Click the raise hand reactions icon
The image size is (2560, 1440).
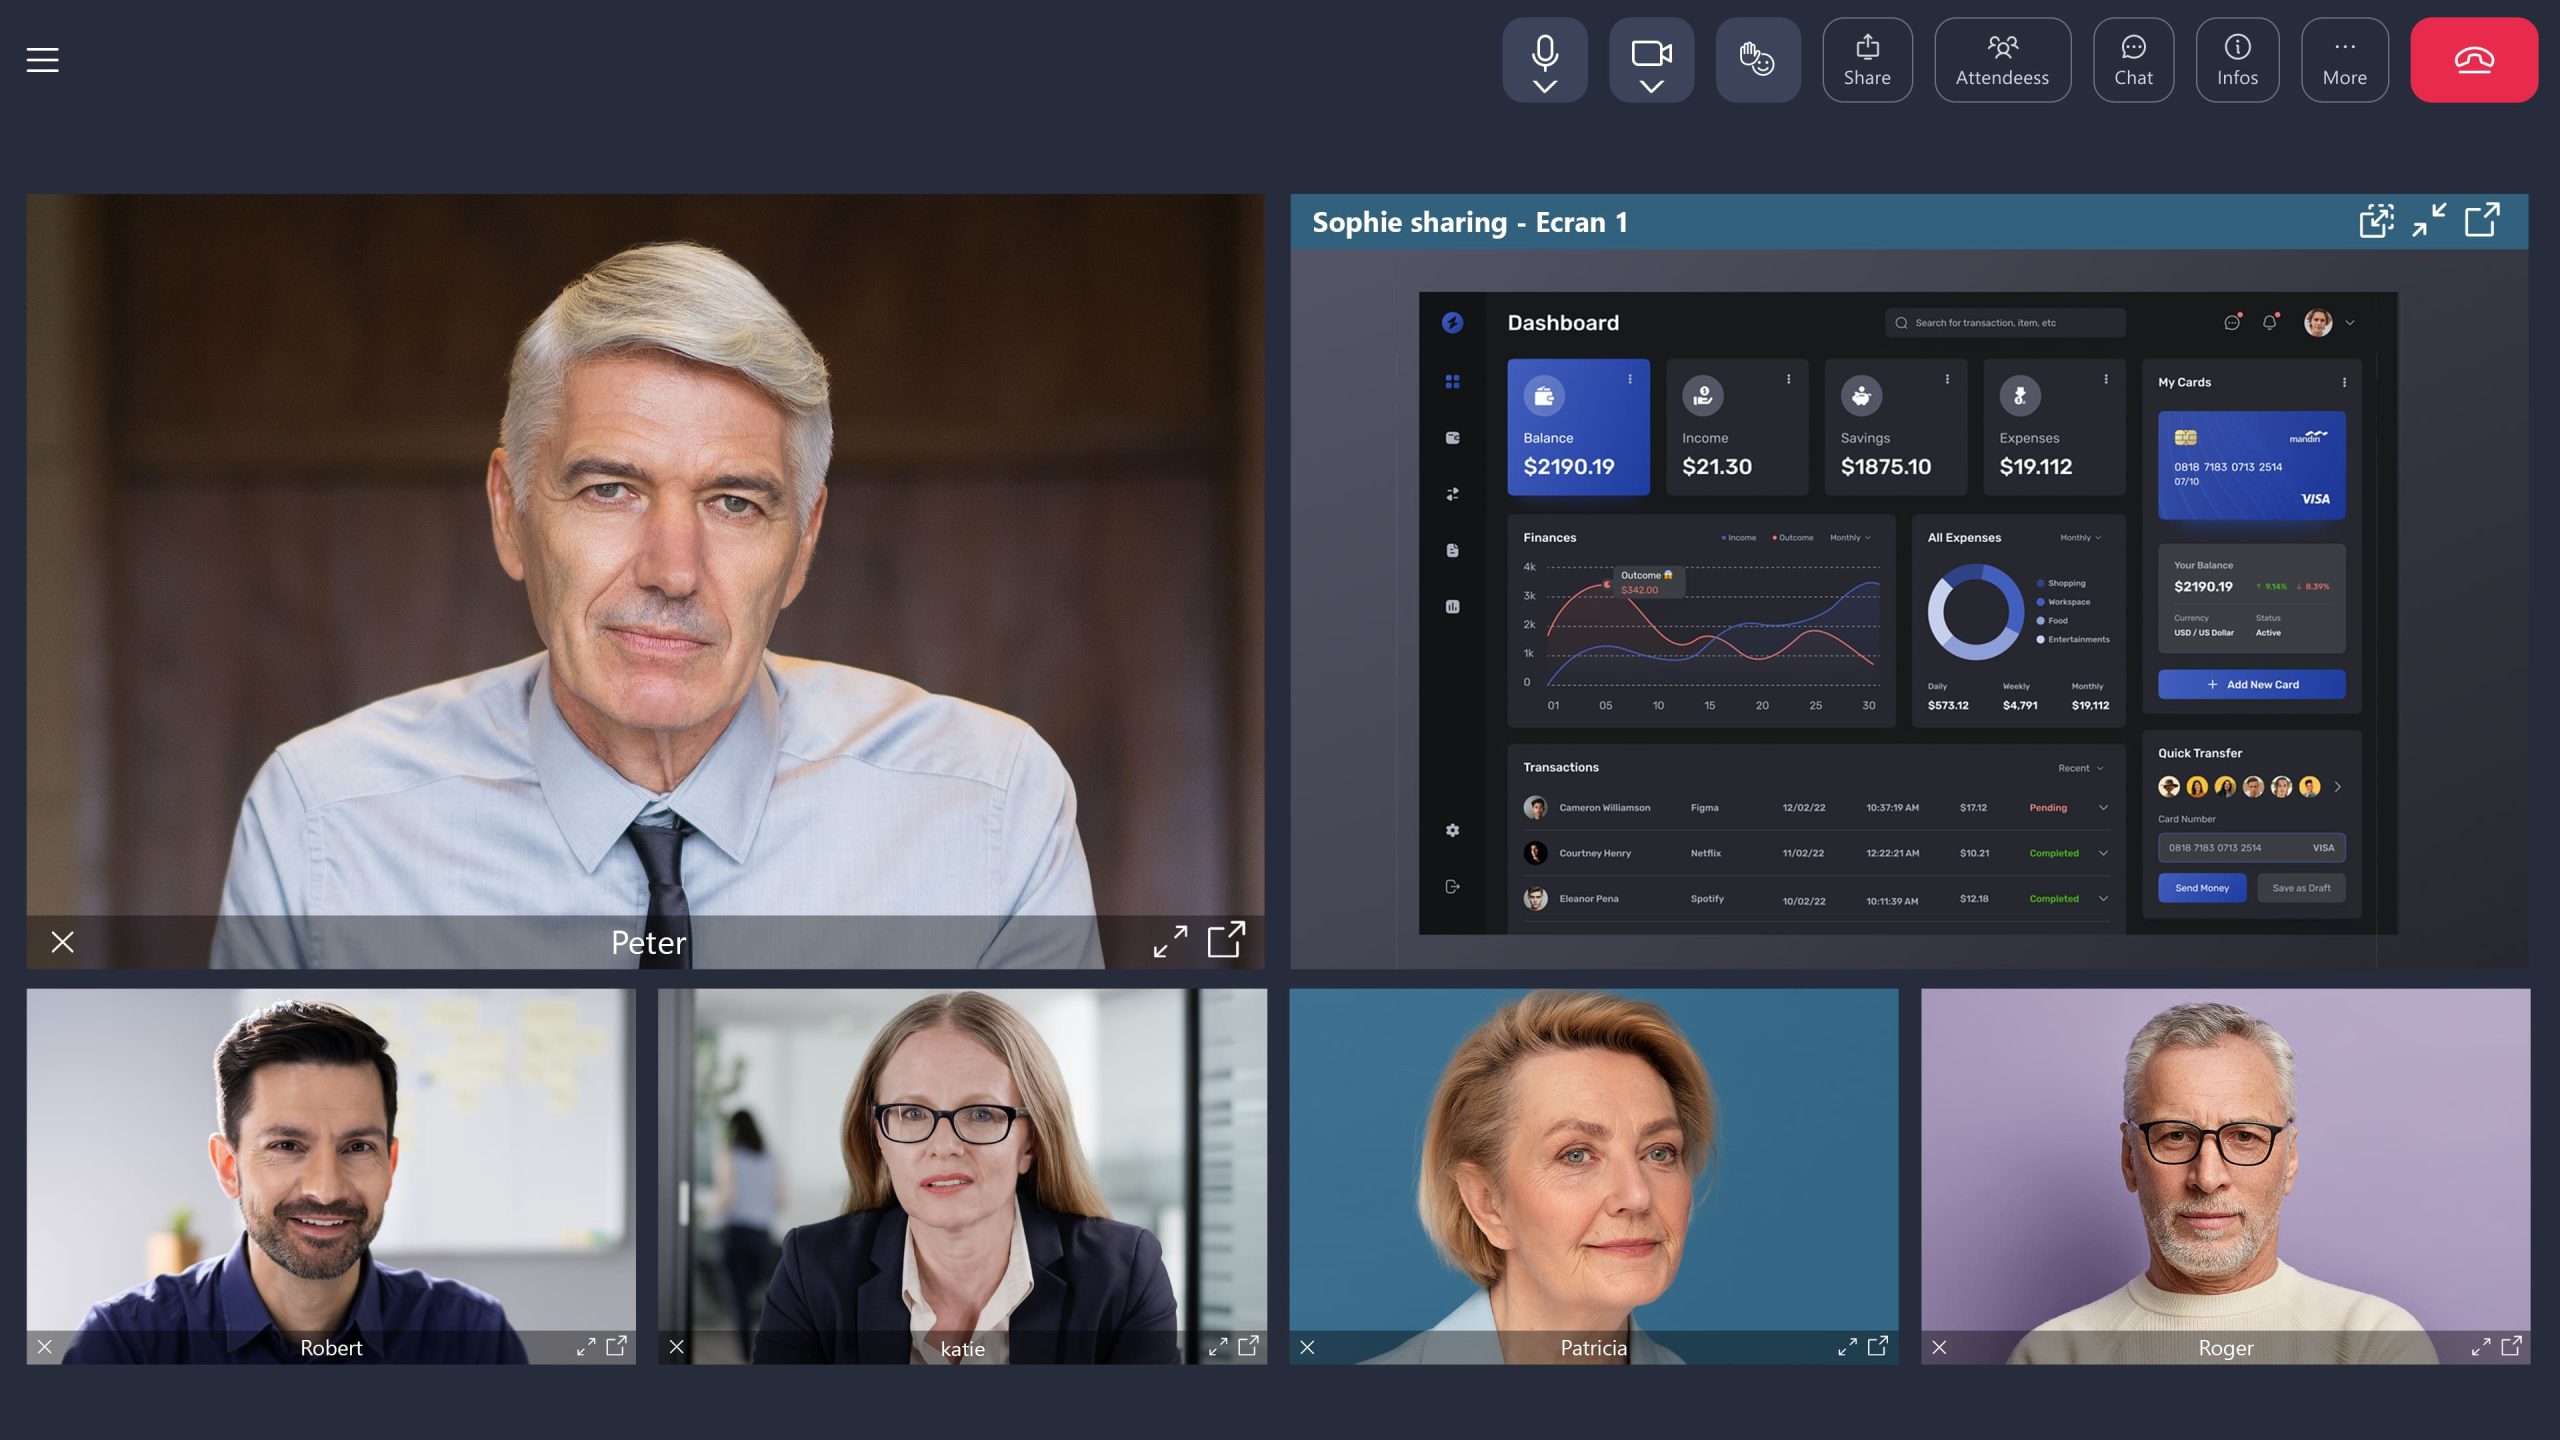point(1757,60)
